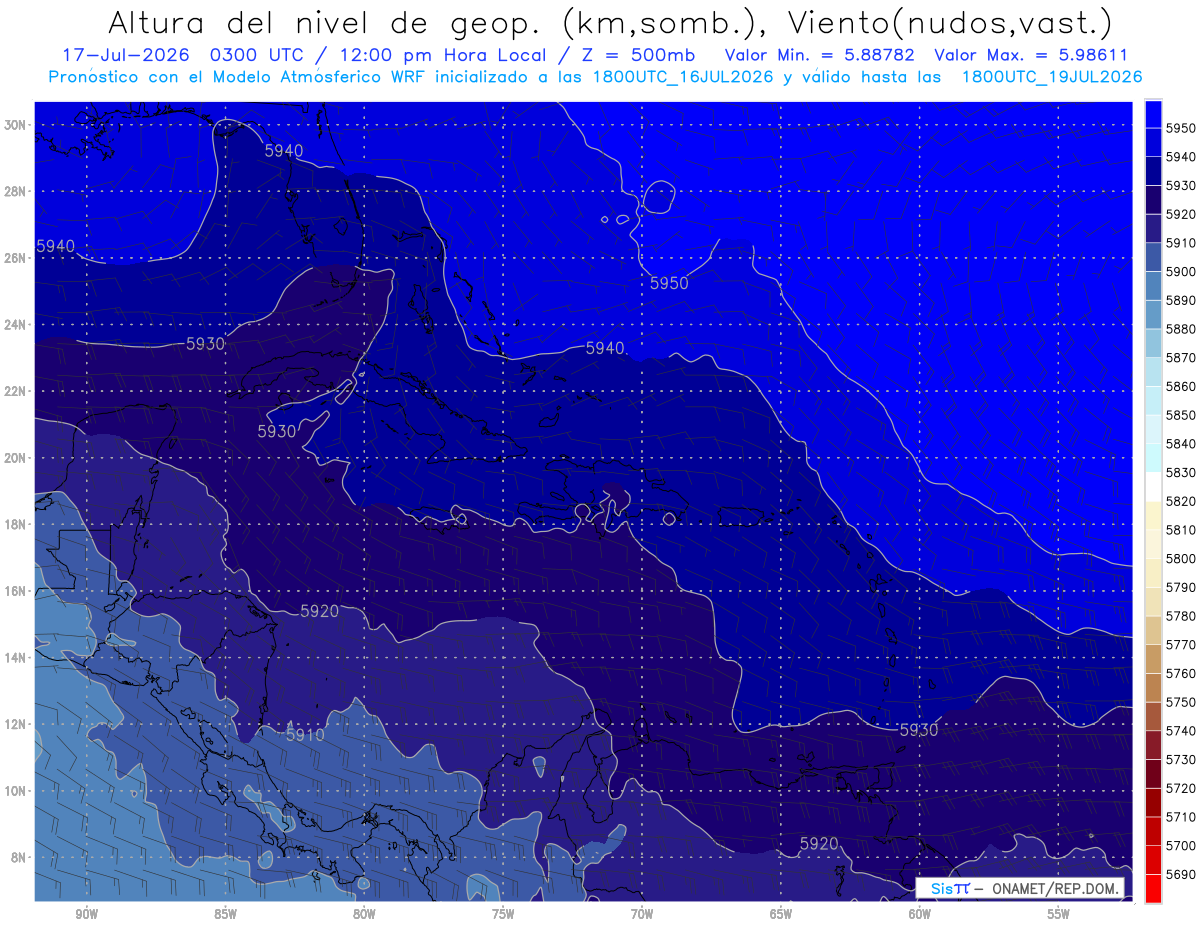
Task: Select the init time "1800UTC_16JUL2026"
Action: coord(683,77)
